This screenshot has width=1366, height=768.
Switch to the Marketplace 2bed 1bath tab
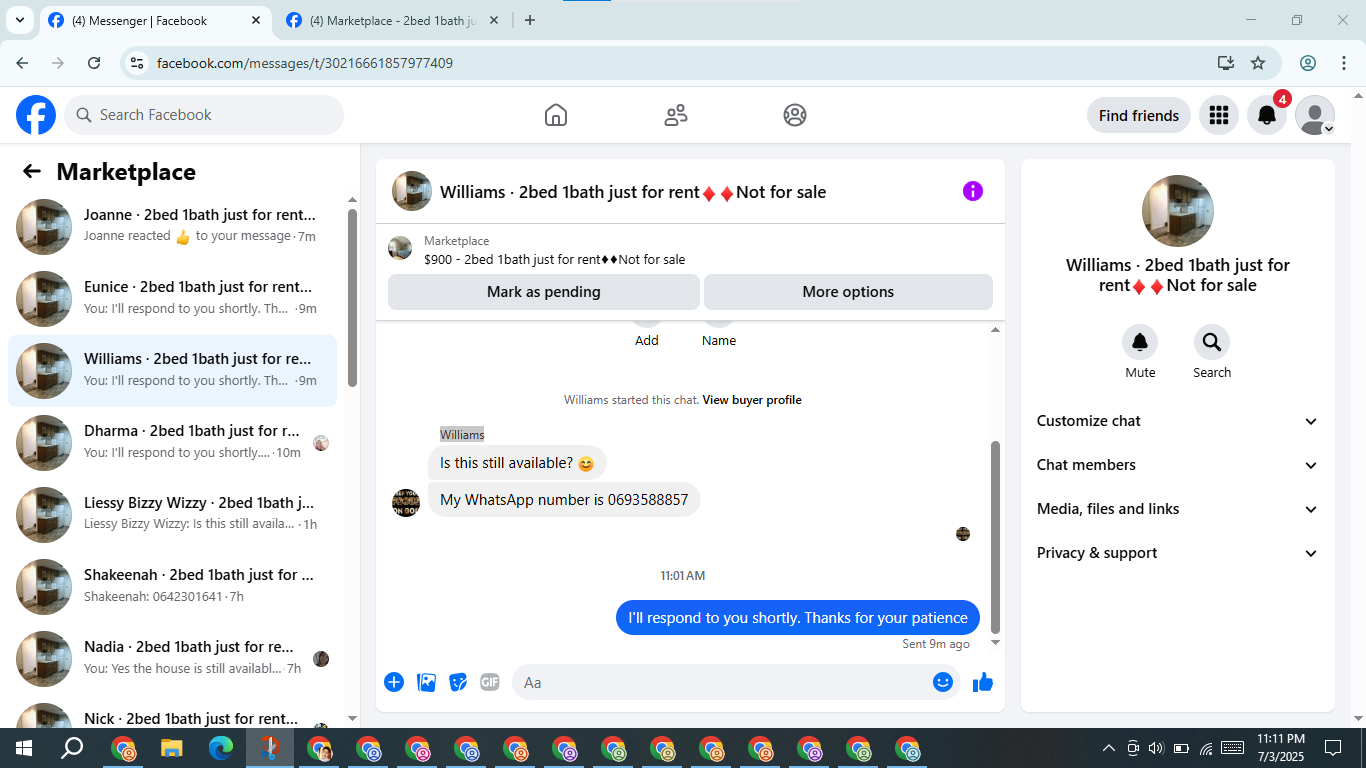point(392,20)
